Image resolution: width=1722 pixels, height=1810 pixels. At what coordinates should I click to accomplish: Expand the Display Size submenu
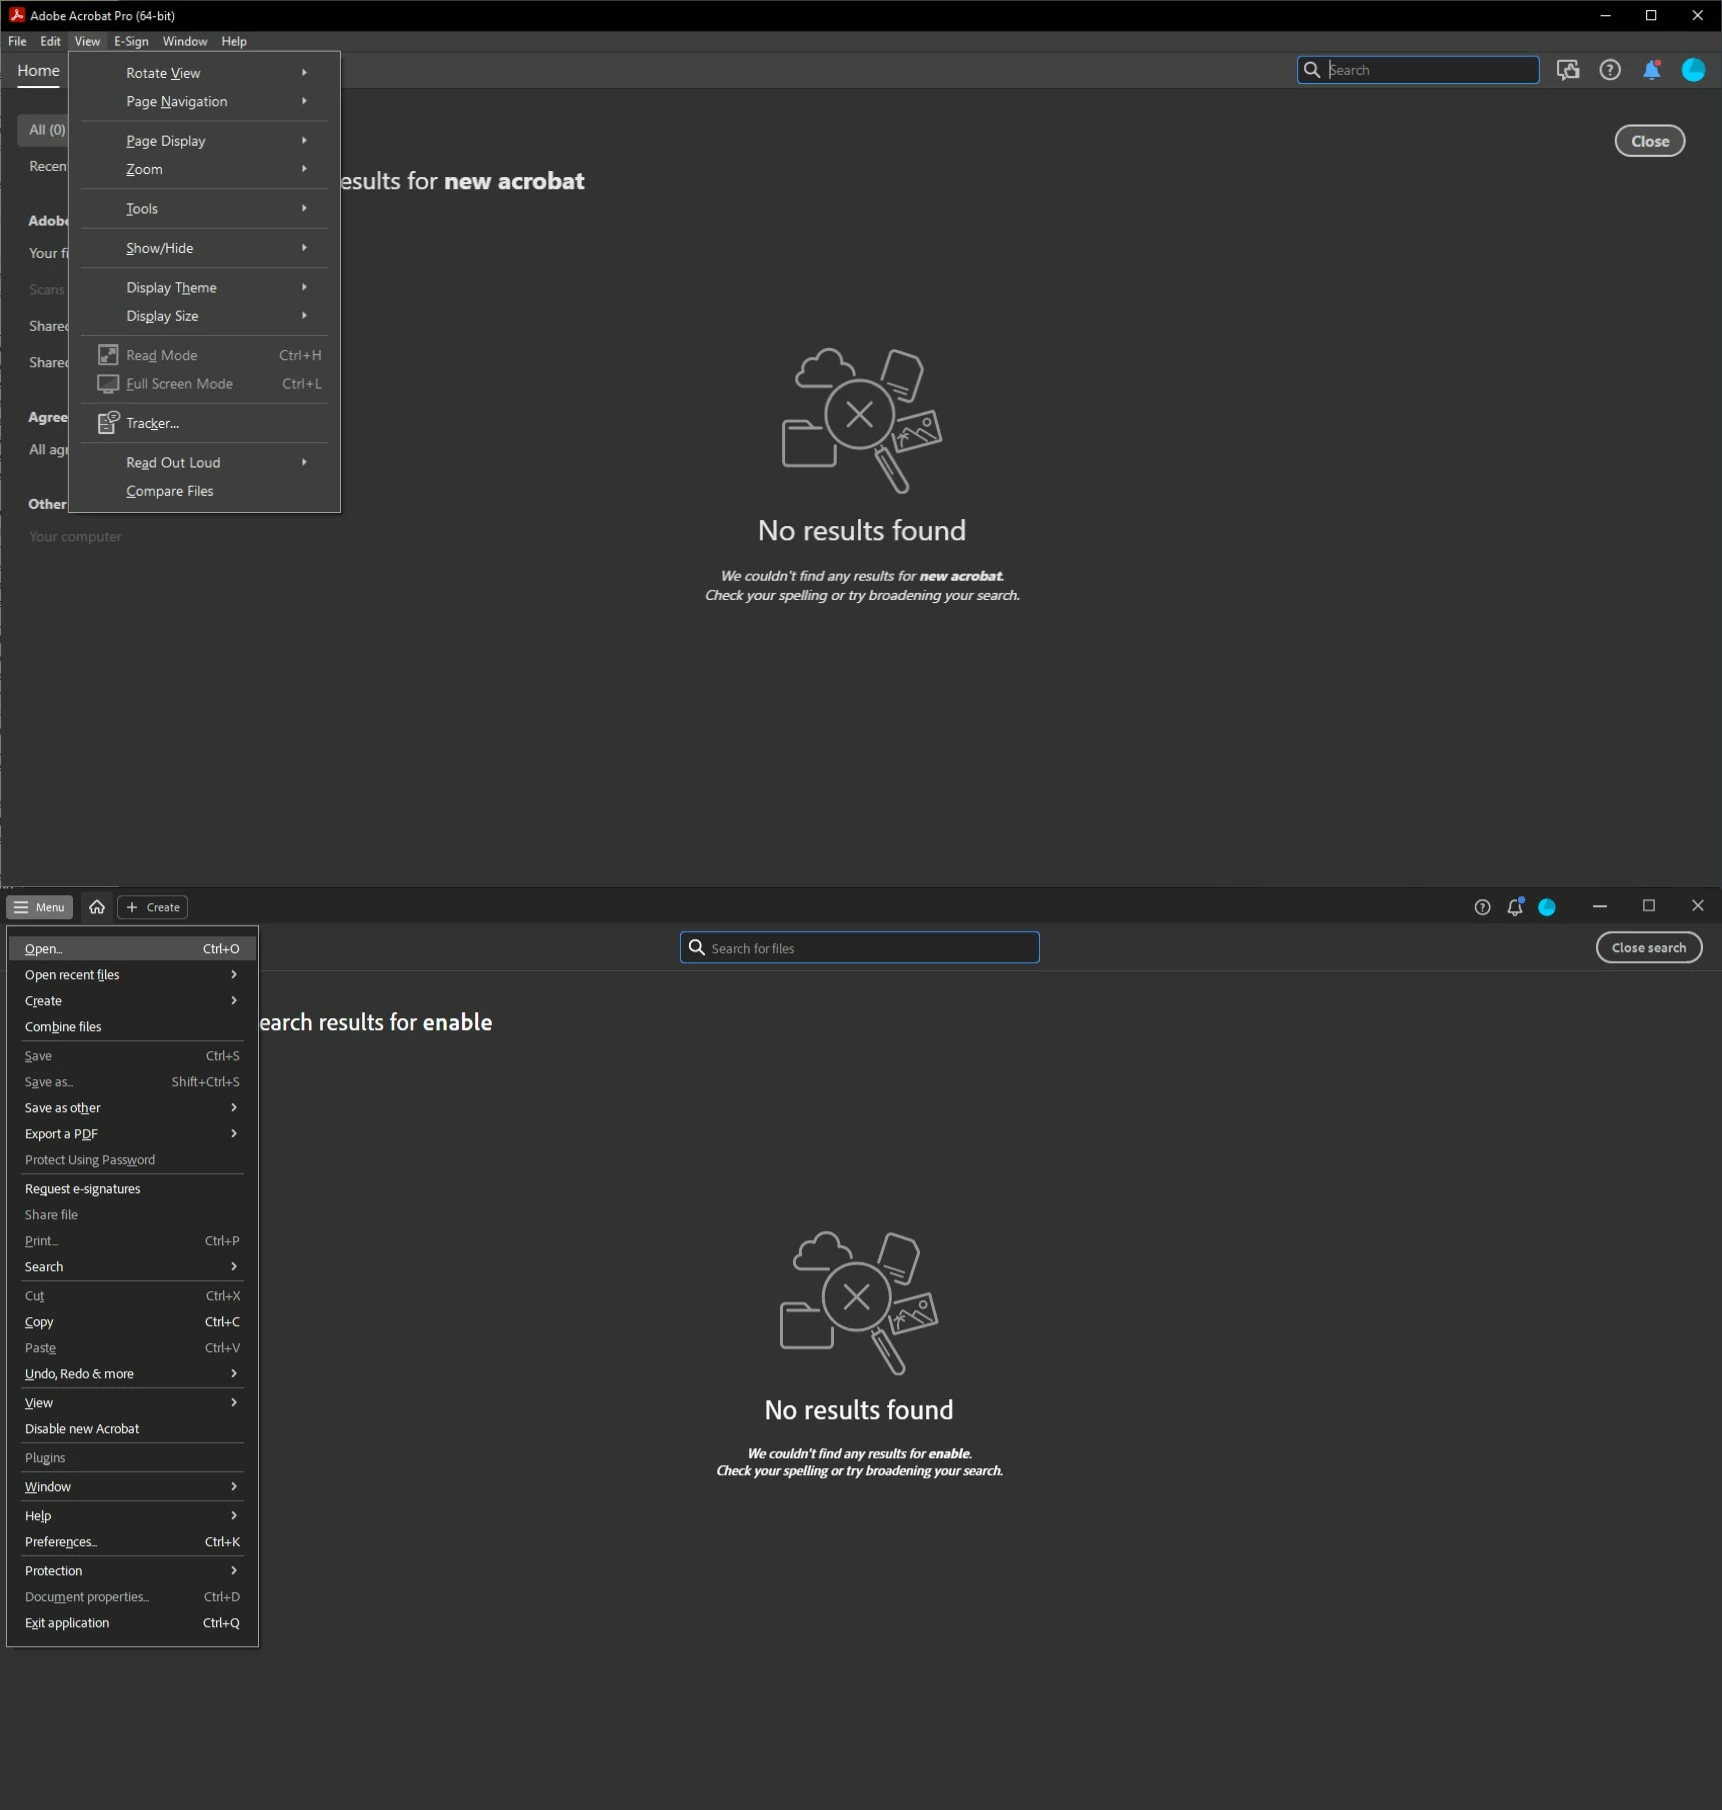(204, 316)
